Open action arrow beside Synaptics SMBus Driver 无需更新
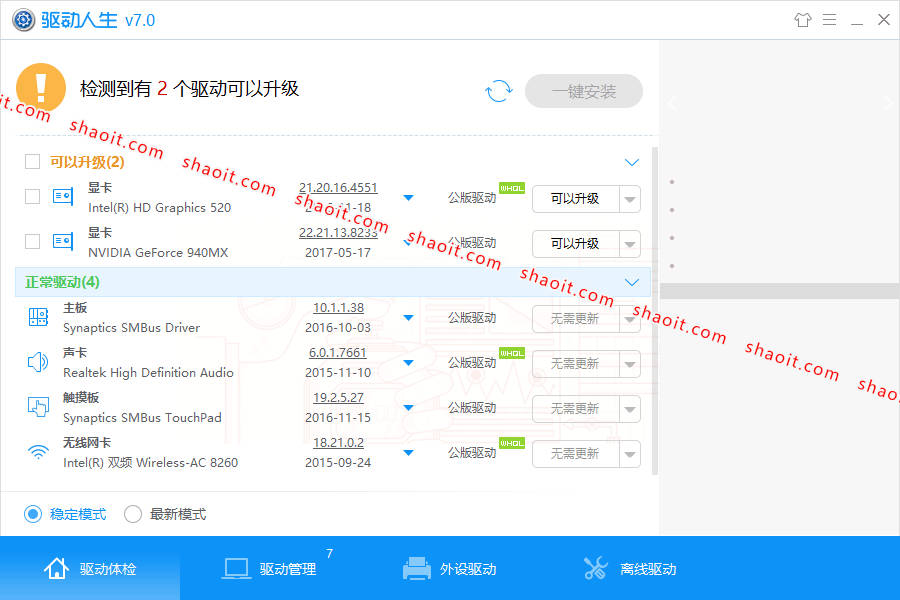The height and width of the screenshot is (600, 900). [630, 319]
